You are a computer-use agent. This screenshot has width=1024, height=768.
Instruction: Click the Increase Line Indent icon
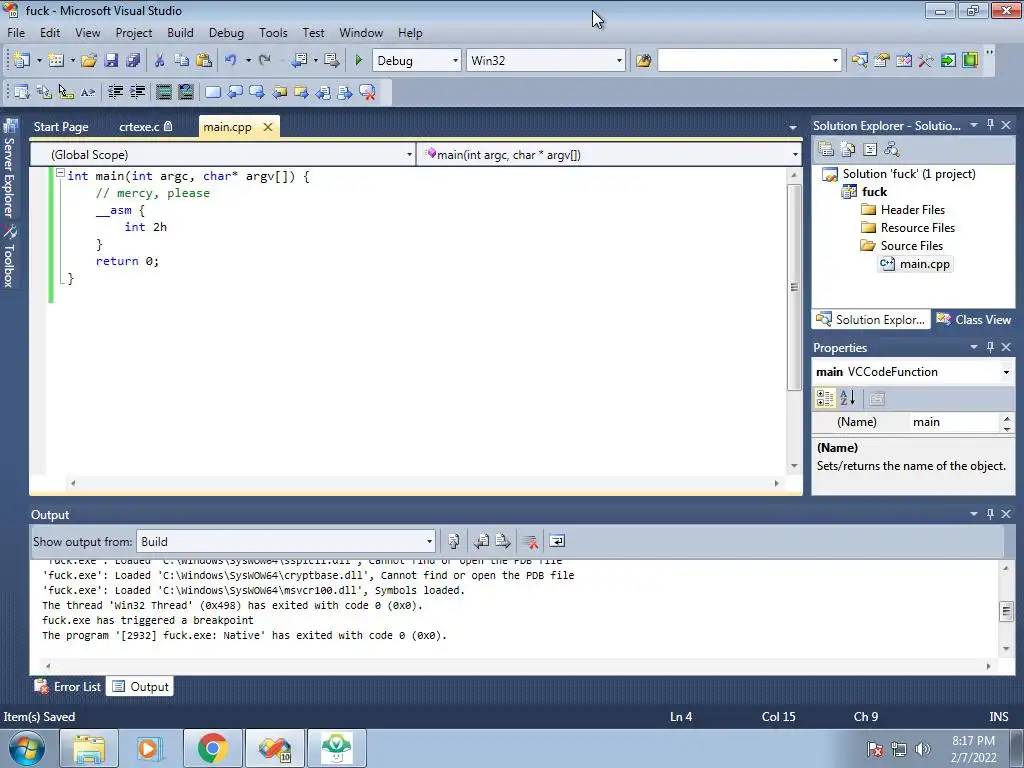(137, 92)
